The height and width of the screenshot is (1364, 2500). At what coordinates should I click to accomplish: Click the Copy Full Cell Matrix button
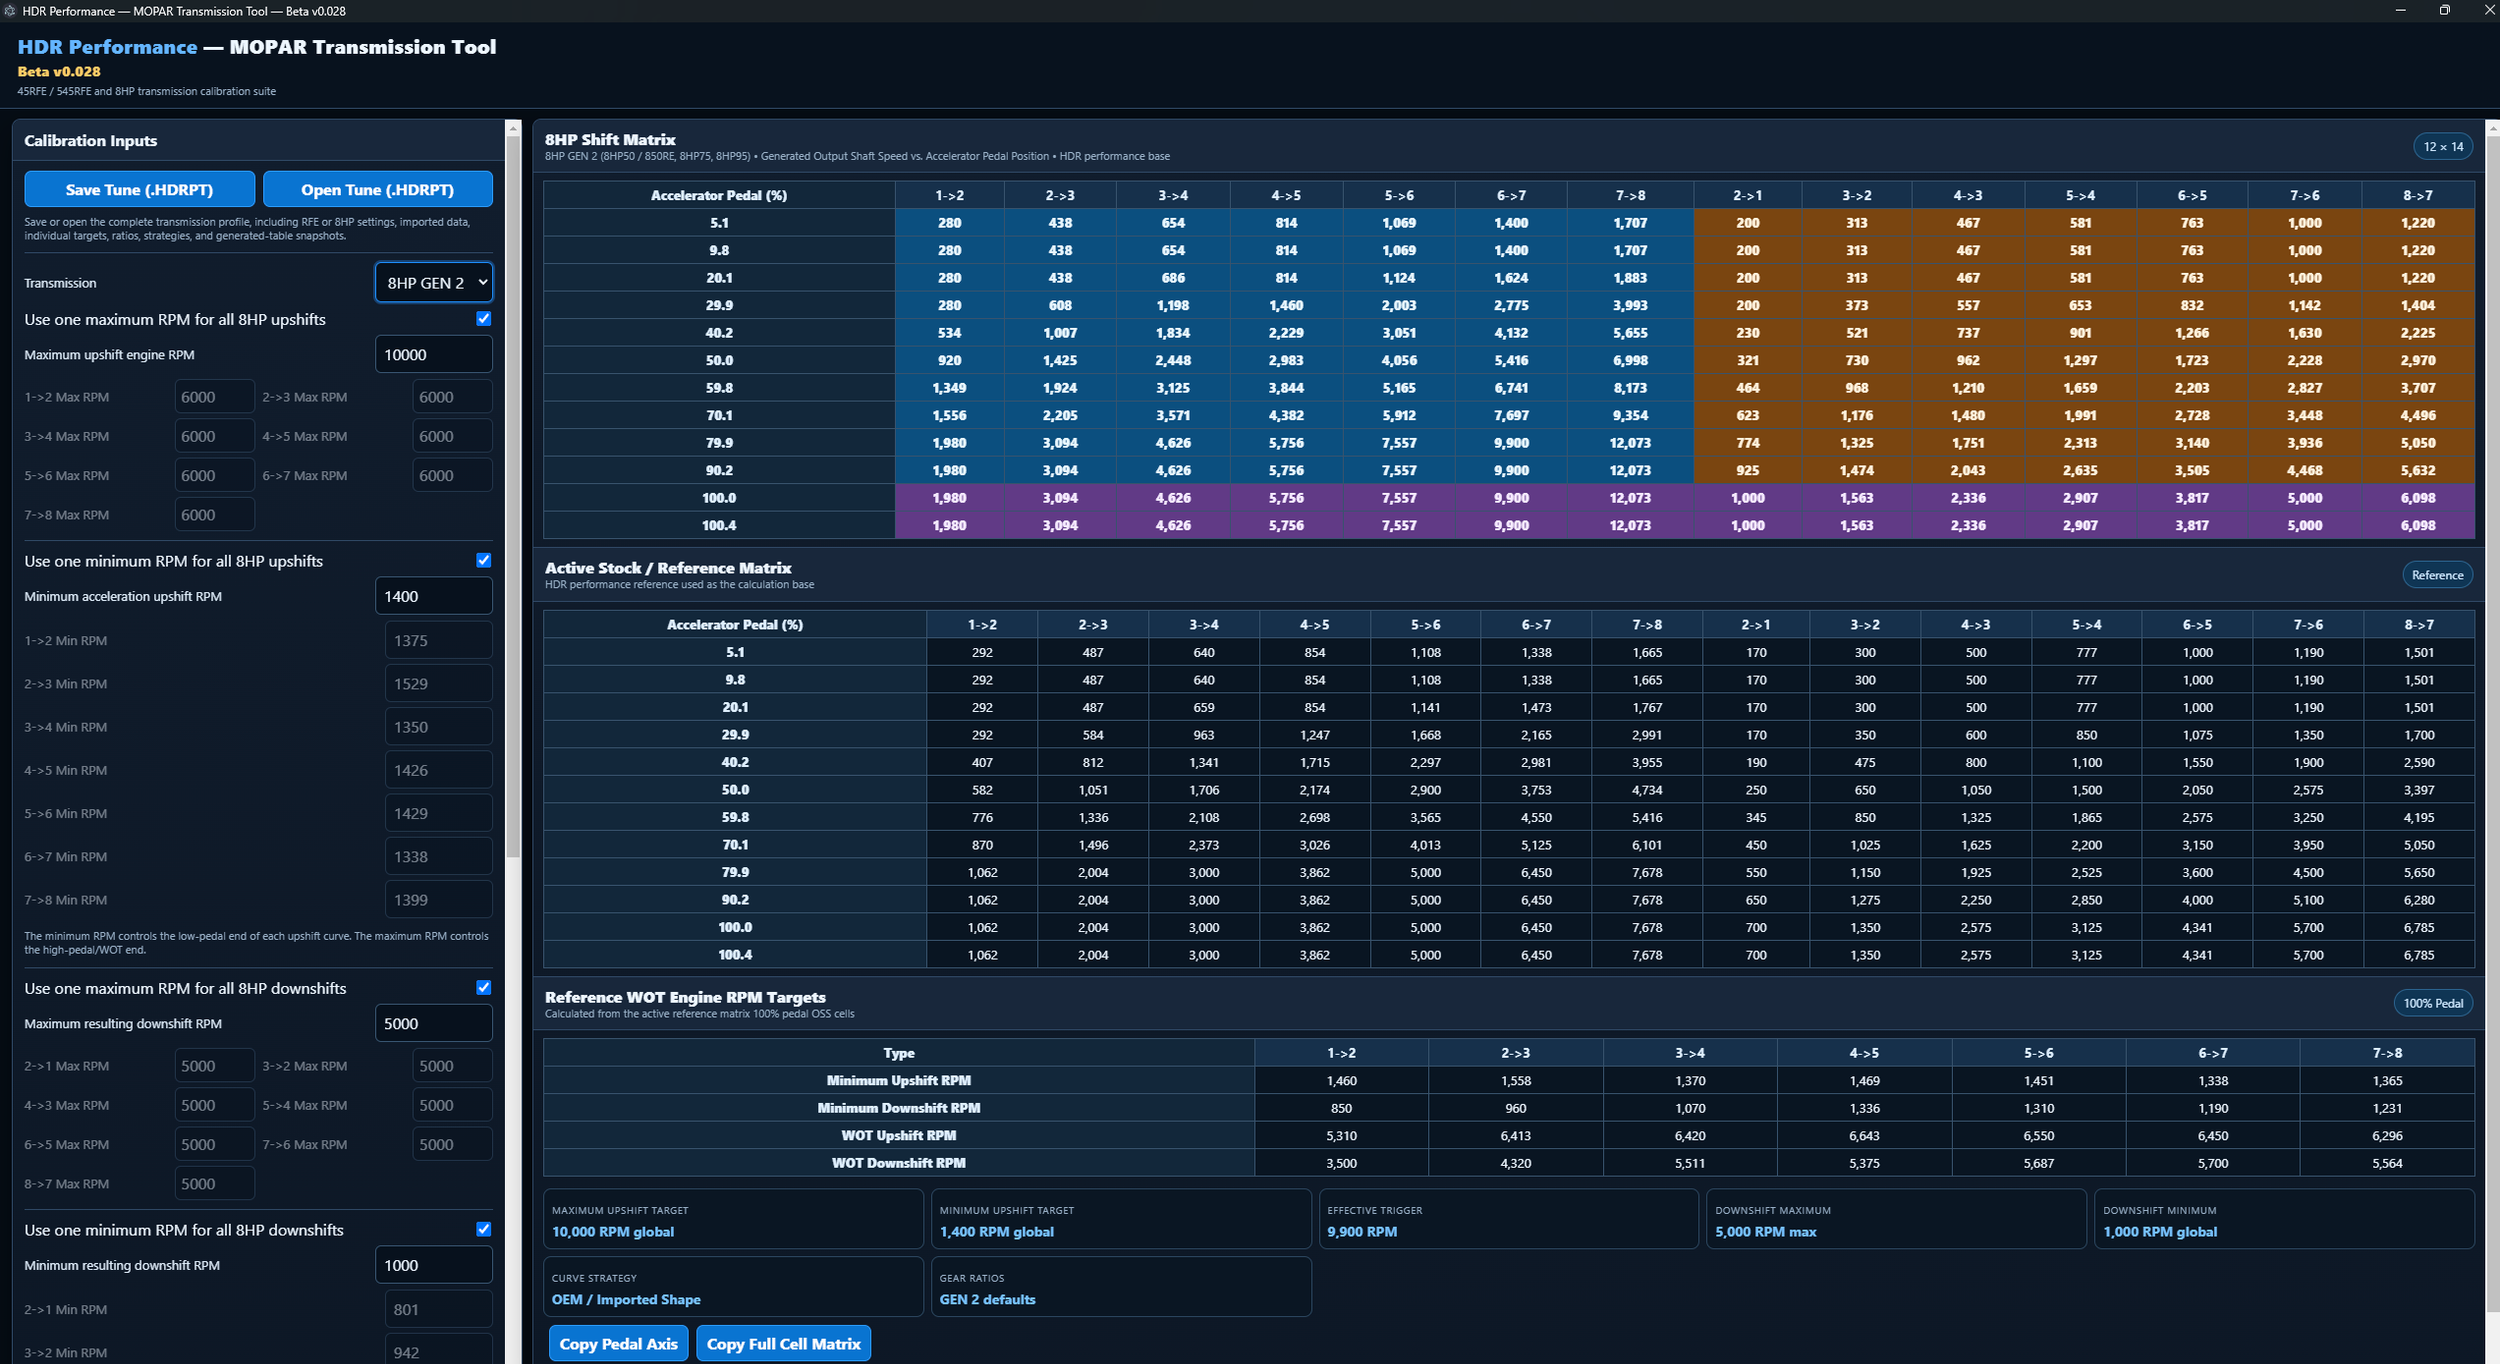(x=783, y=1344)
